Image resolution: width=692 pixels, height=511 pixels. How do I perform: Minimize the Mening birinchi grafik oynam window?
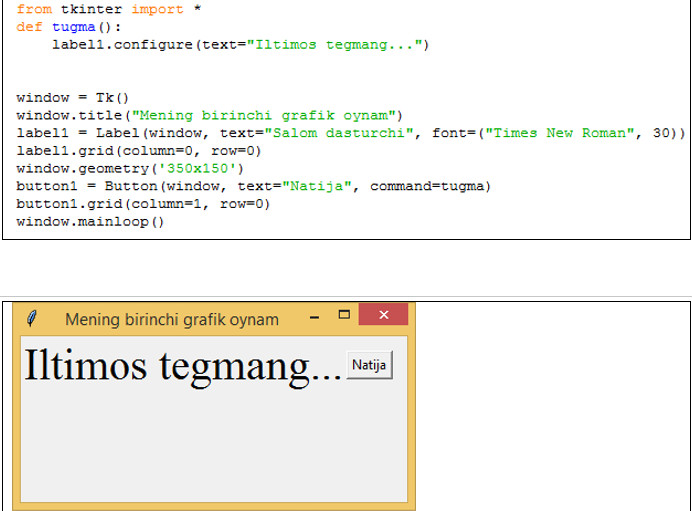click(315, 317)
